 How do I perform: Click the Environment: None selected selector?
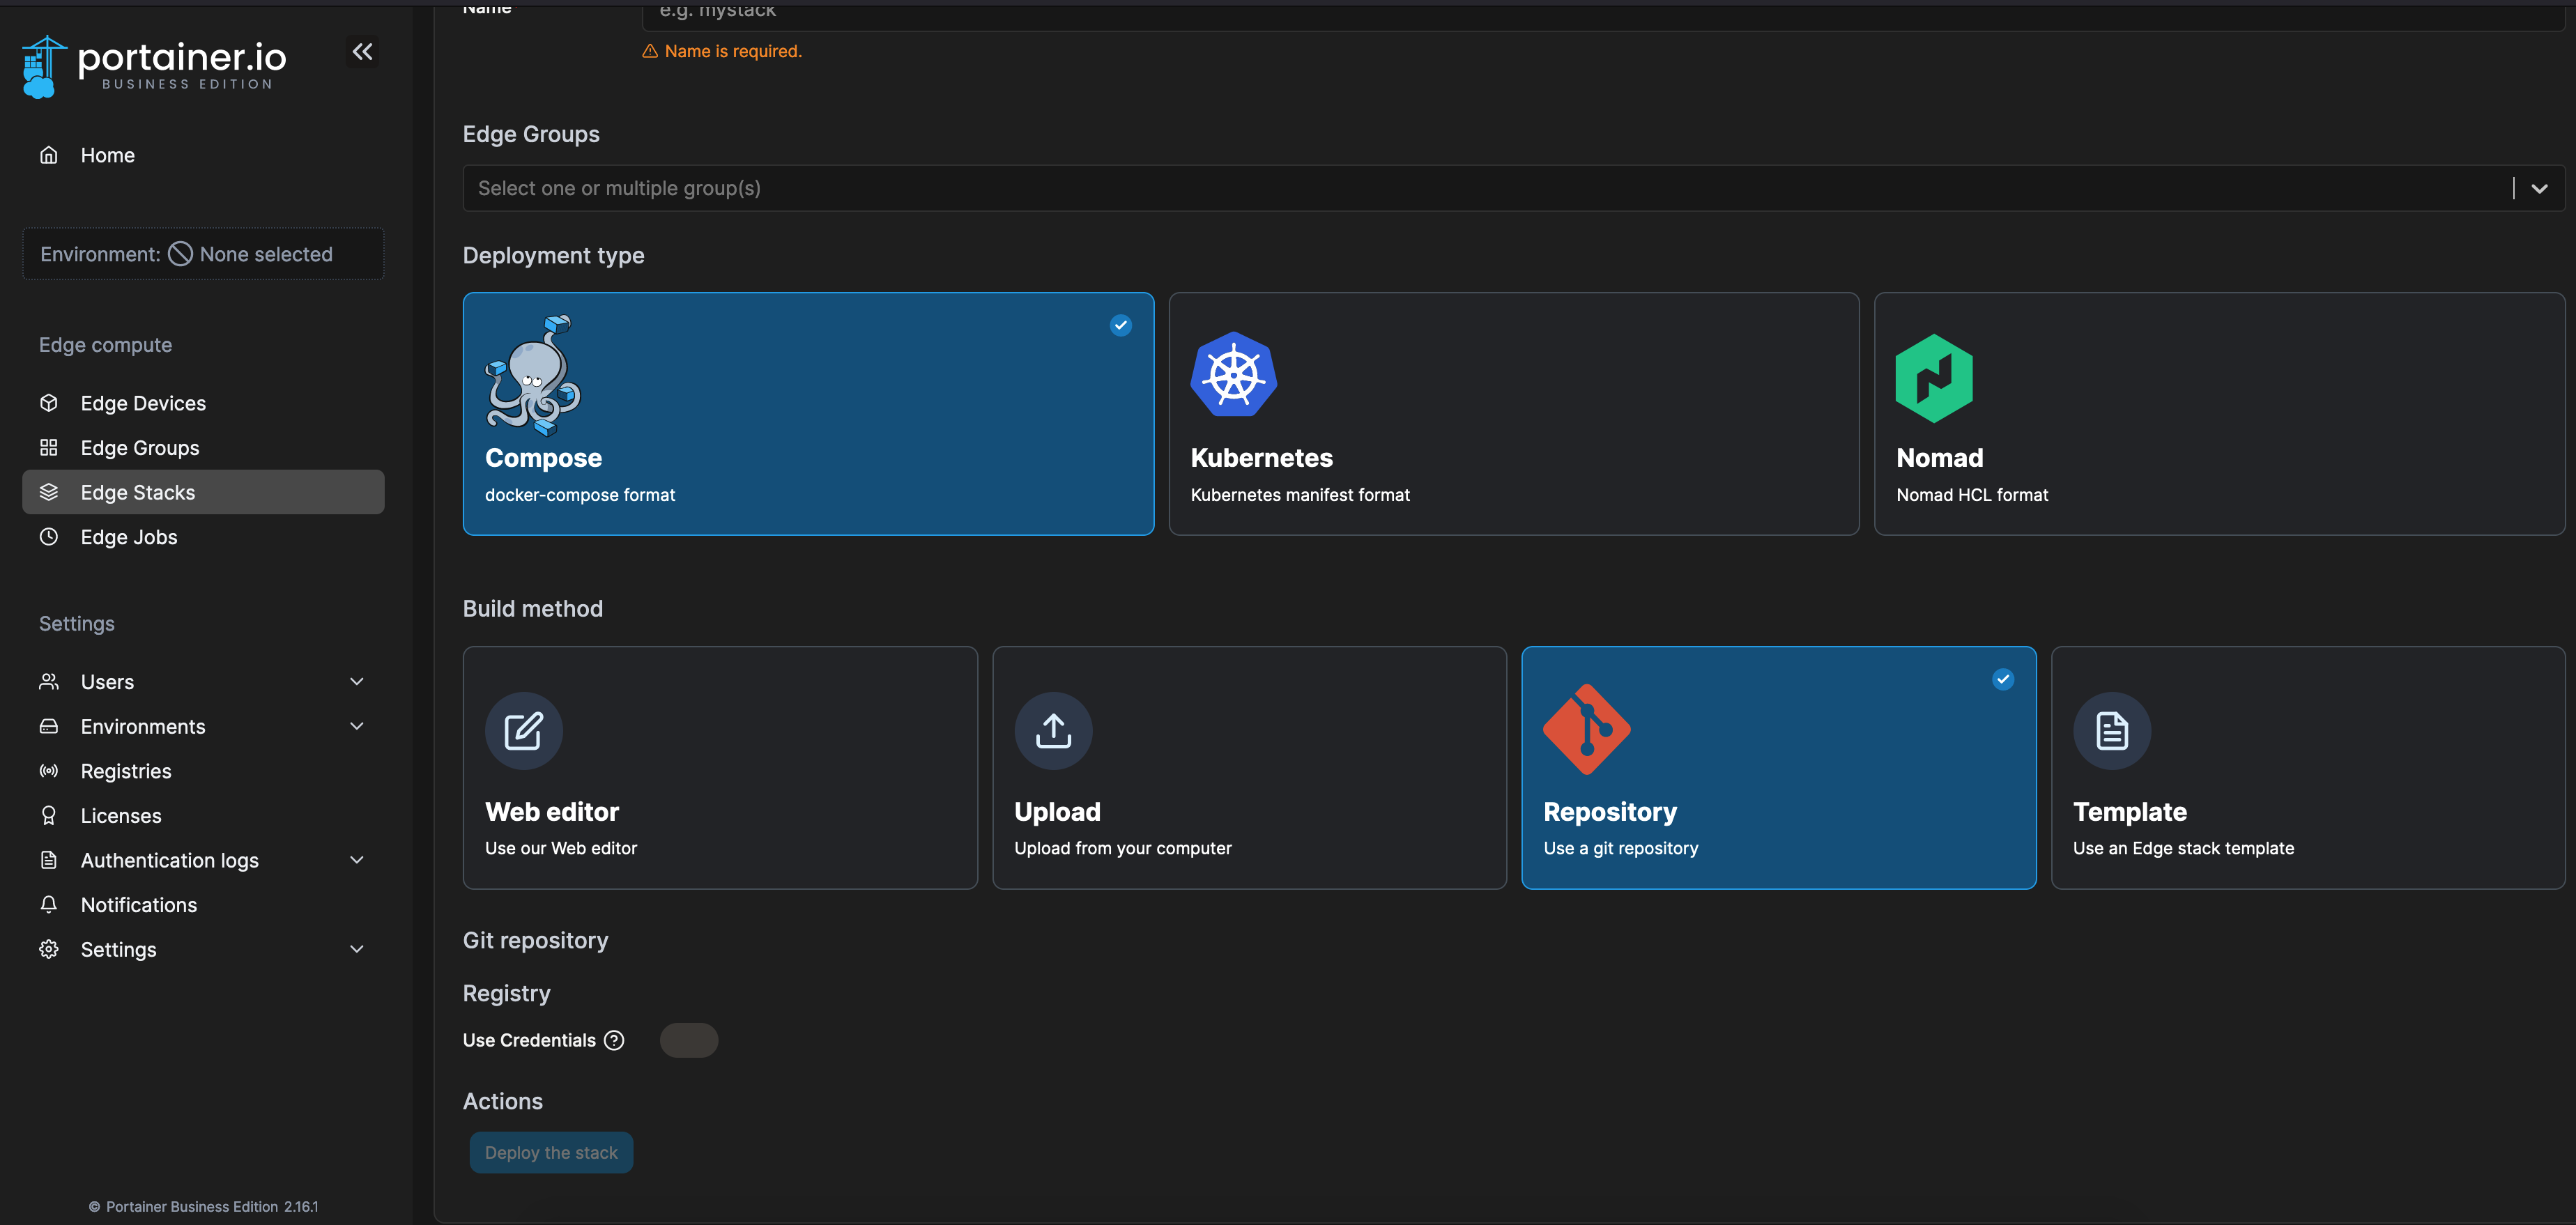[x=202, y=253]
